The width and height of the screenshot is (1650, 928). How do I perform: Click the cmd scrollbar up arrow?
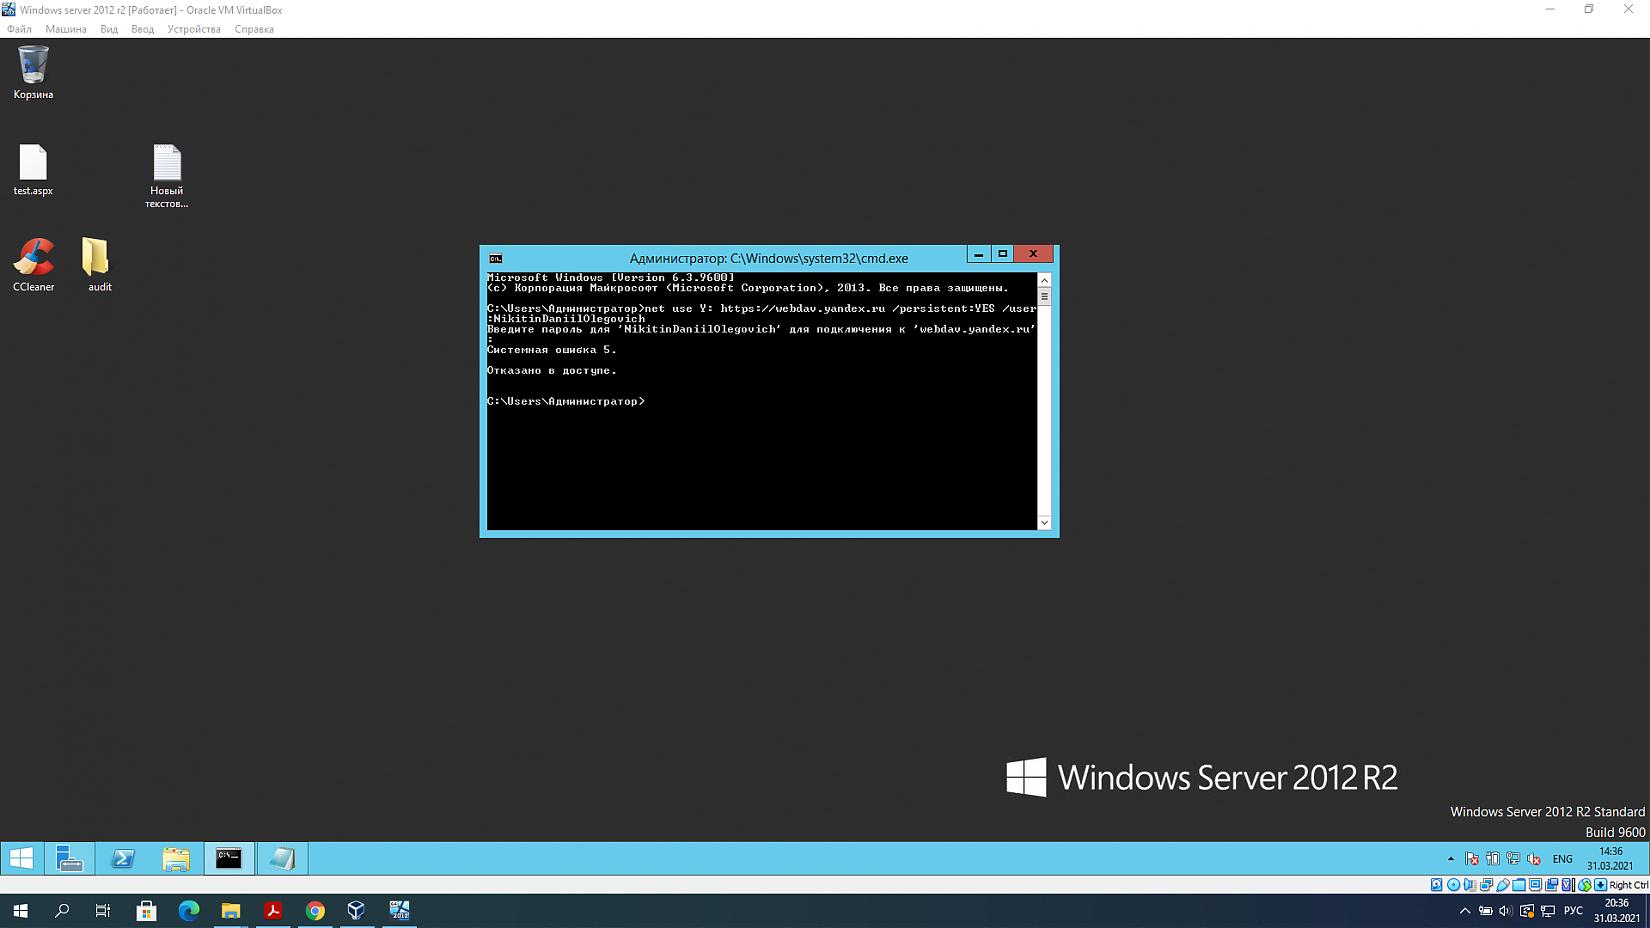(1044, 280)
